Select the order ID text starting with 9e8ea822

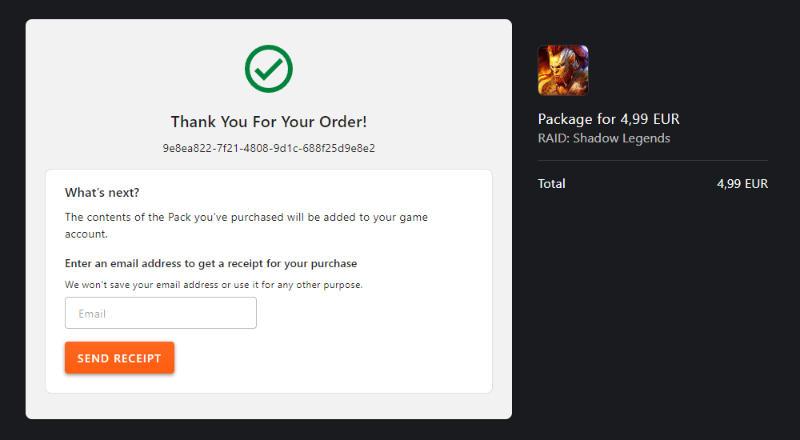268,148
